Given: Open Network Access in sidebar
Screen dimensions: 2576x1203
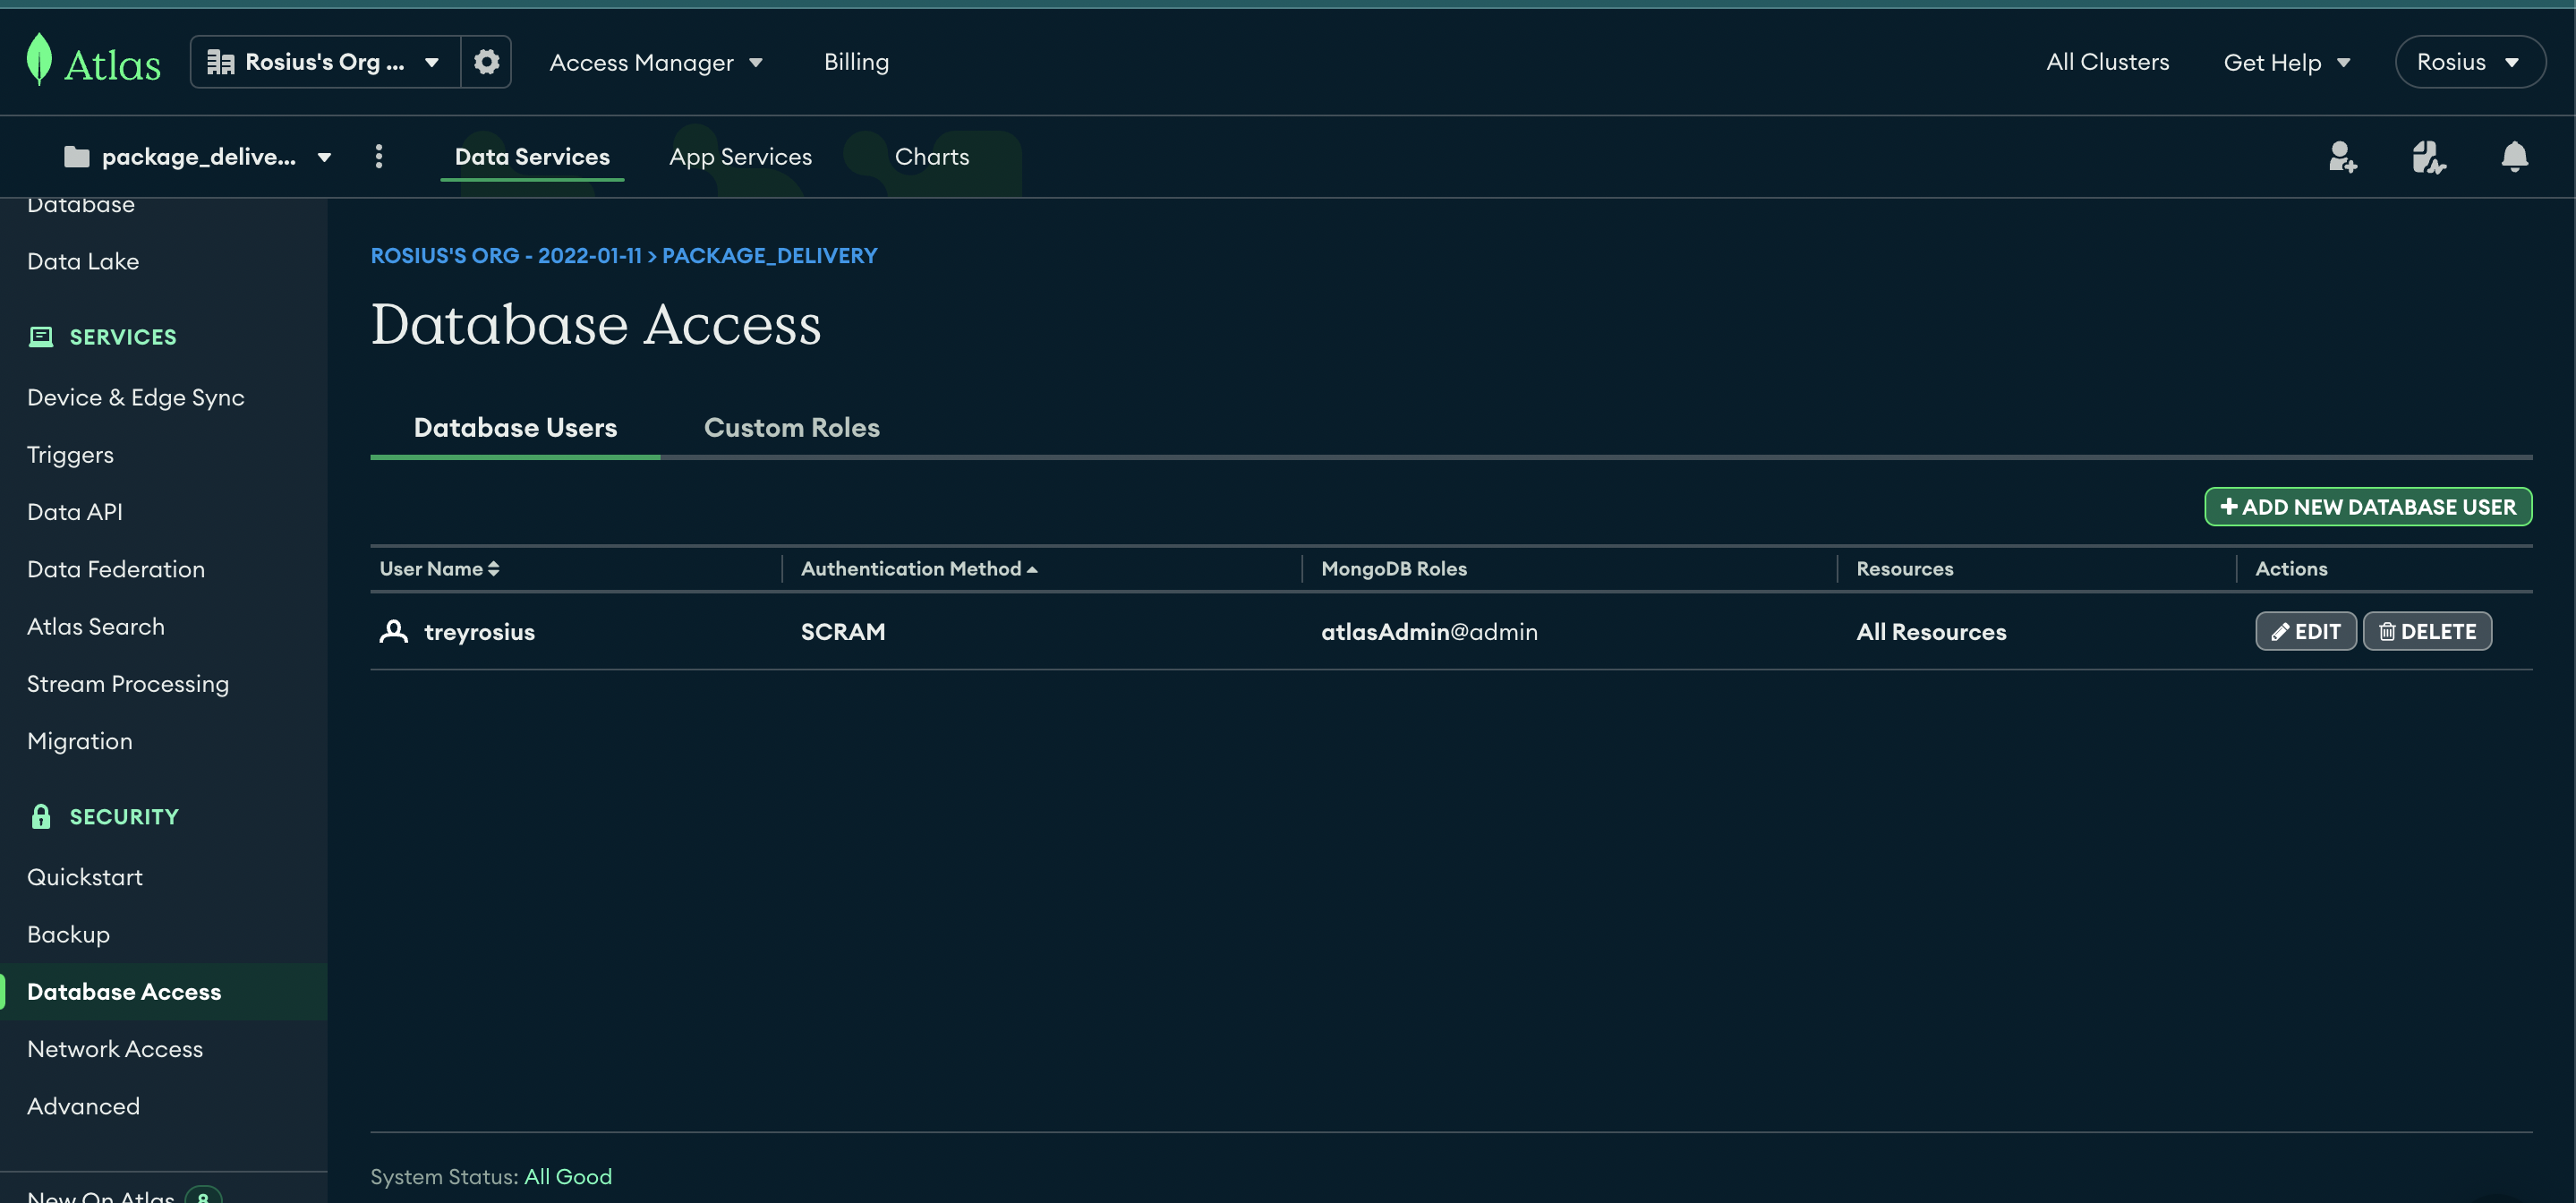Looking at the screenshot, I should (115, 1049).
